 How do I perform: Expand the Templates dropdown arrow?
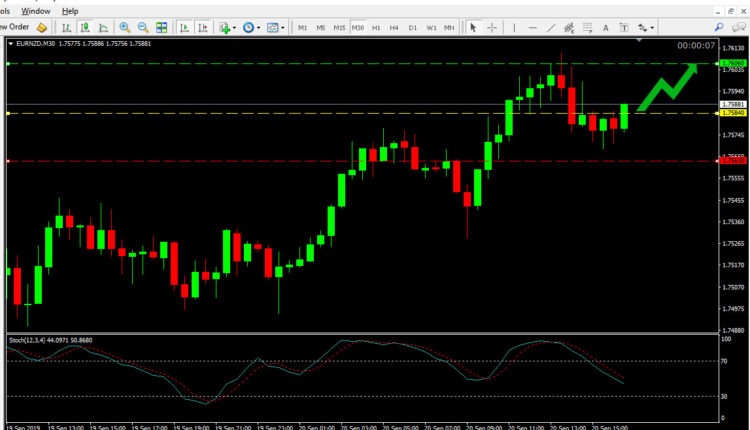pyautogui.click(x=283, y=28)
